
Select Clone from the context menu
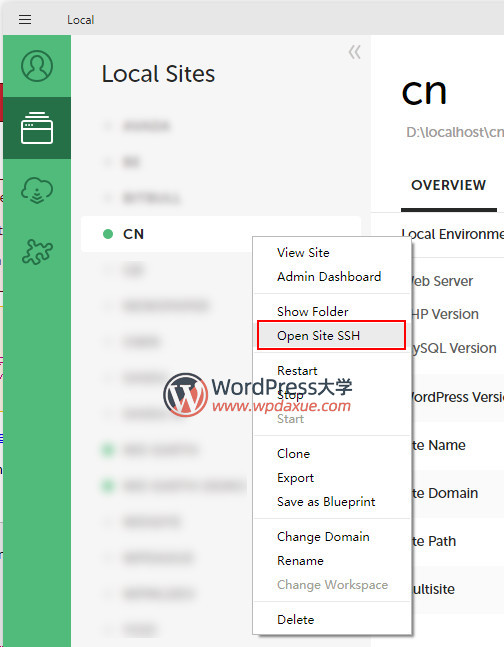(293, 453)
